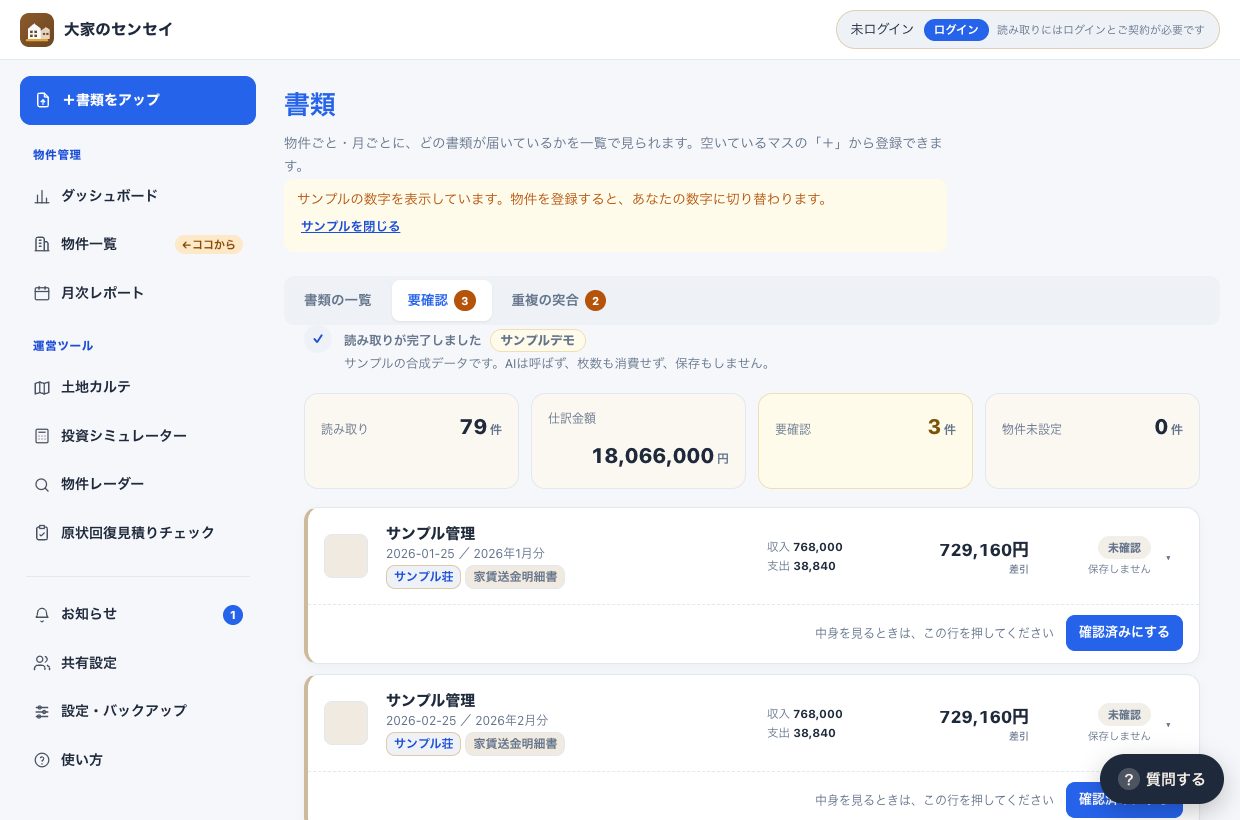Screen dimensions: 1240x820
Task: Open ダッシュボード in the sidebar
Action: click(x=138, y=196)
